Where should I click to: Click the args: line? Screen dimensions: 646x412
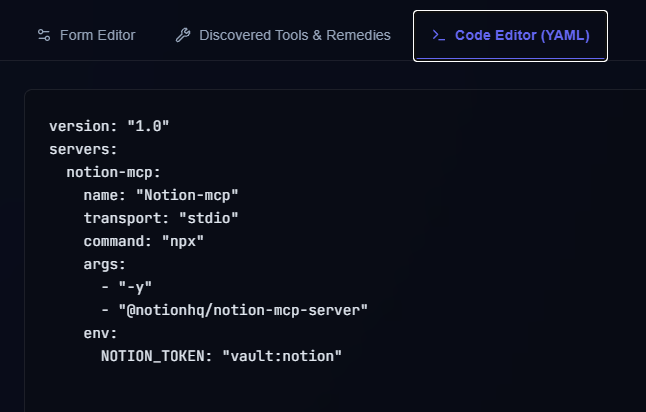click(104, 264)
